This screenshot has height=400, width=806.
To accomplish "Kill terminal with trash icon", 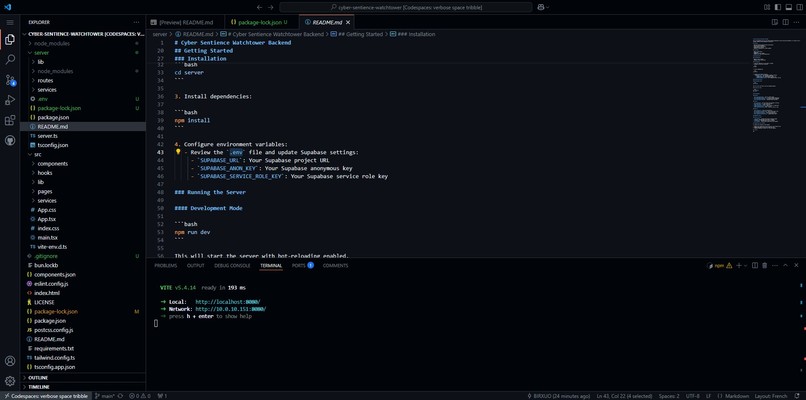I will click(x=764, y=265).
